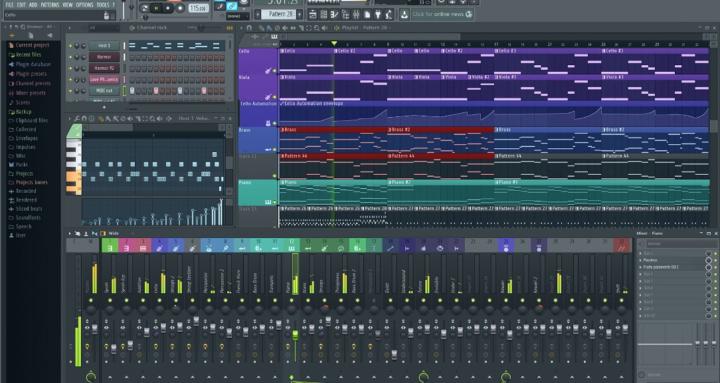The width and height of the screenshot is (720, 383).
Task: Click the browser plugin database tab icon
Action: [x=50, y=35]
